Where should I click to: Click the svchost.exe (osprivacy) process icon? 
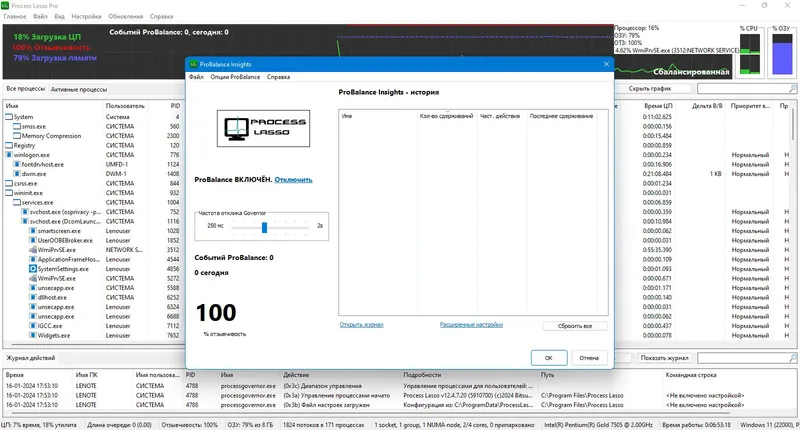pos(25,212)
